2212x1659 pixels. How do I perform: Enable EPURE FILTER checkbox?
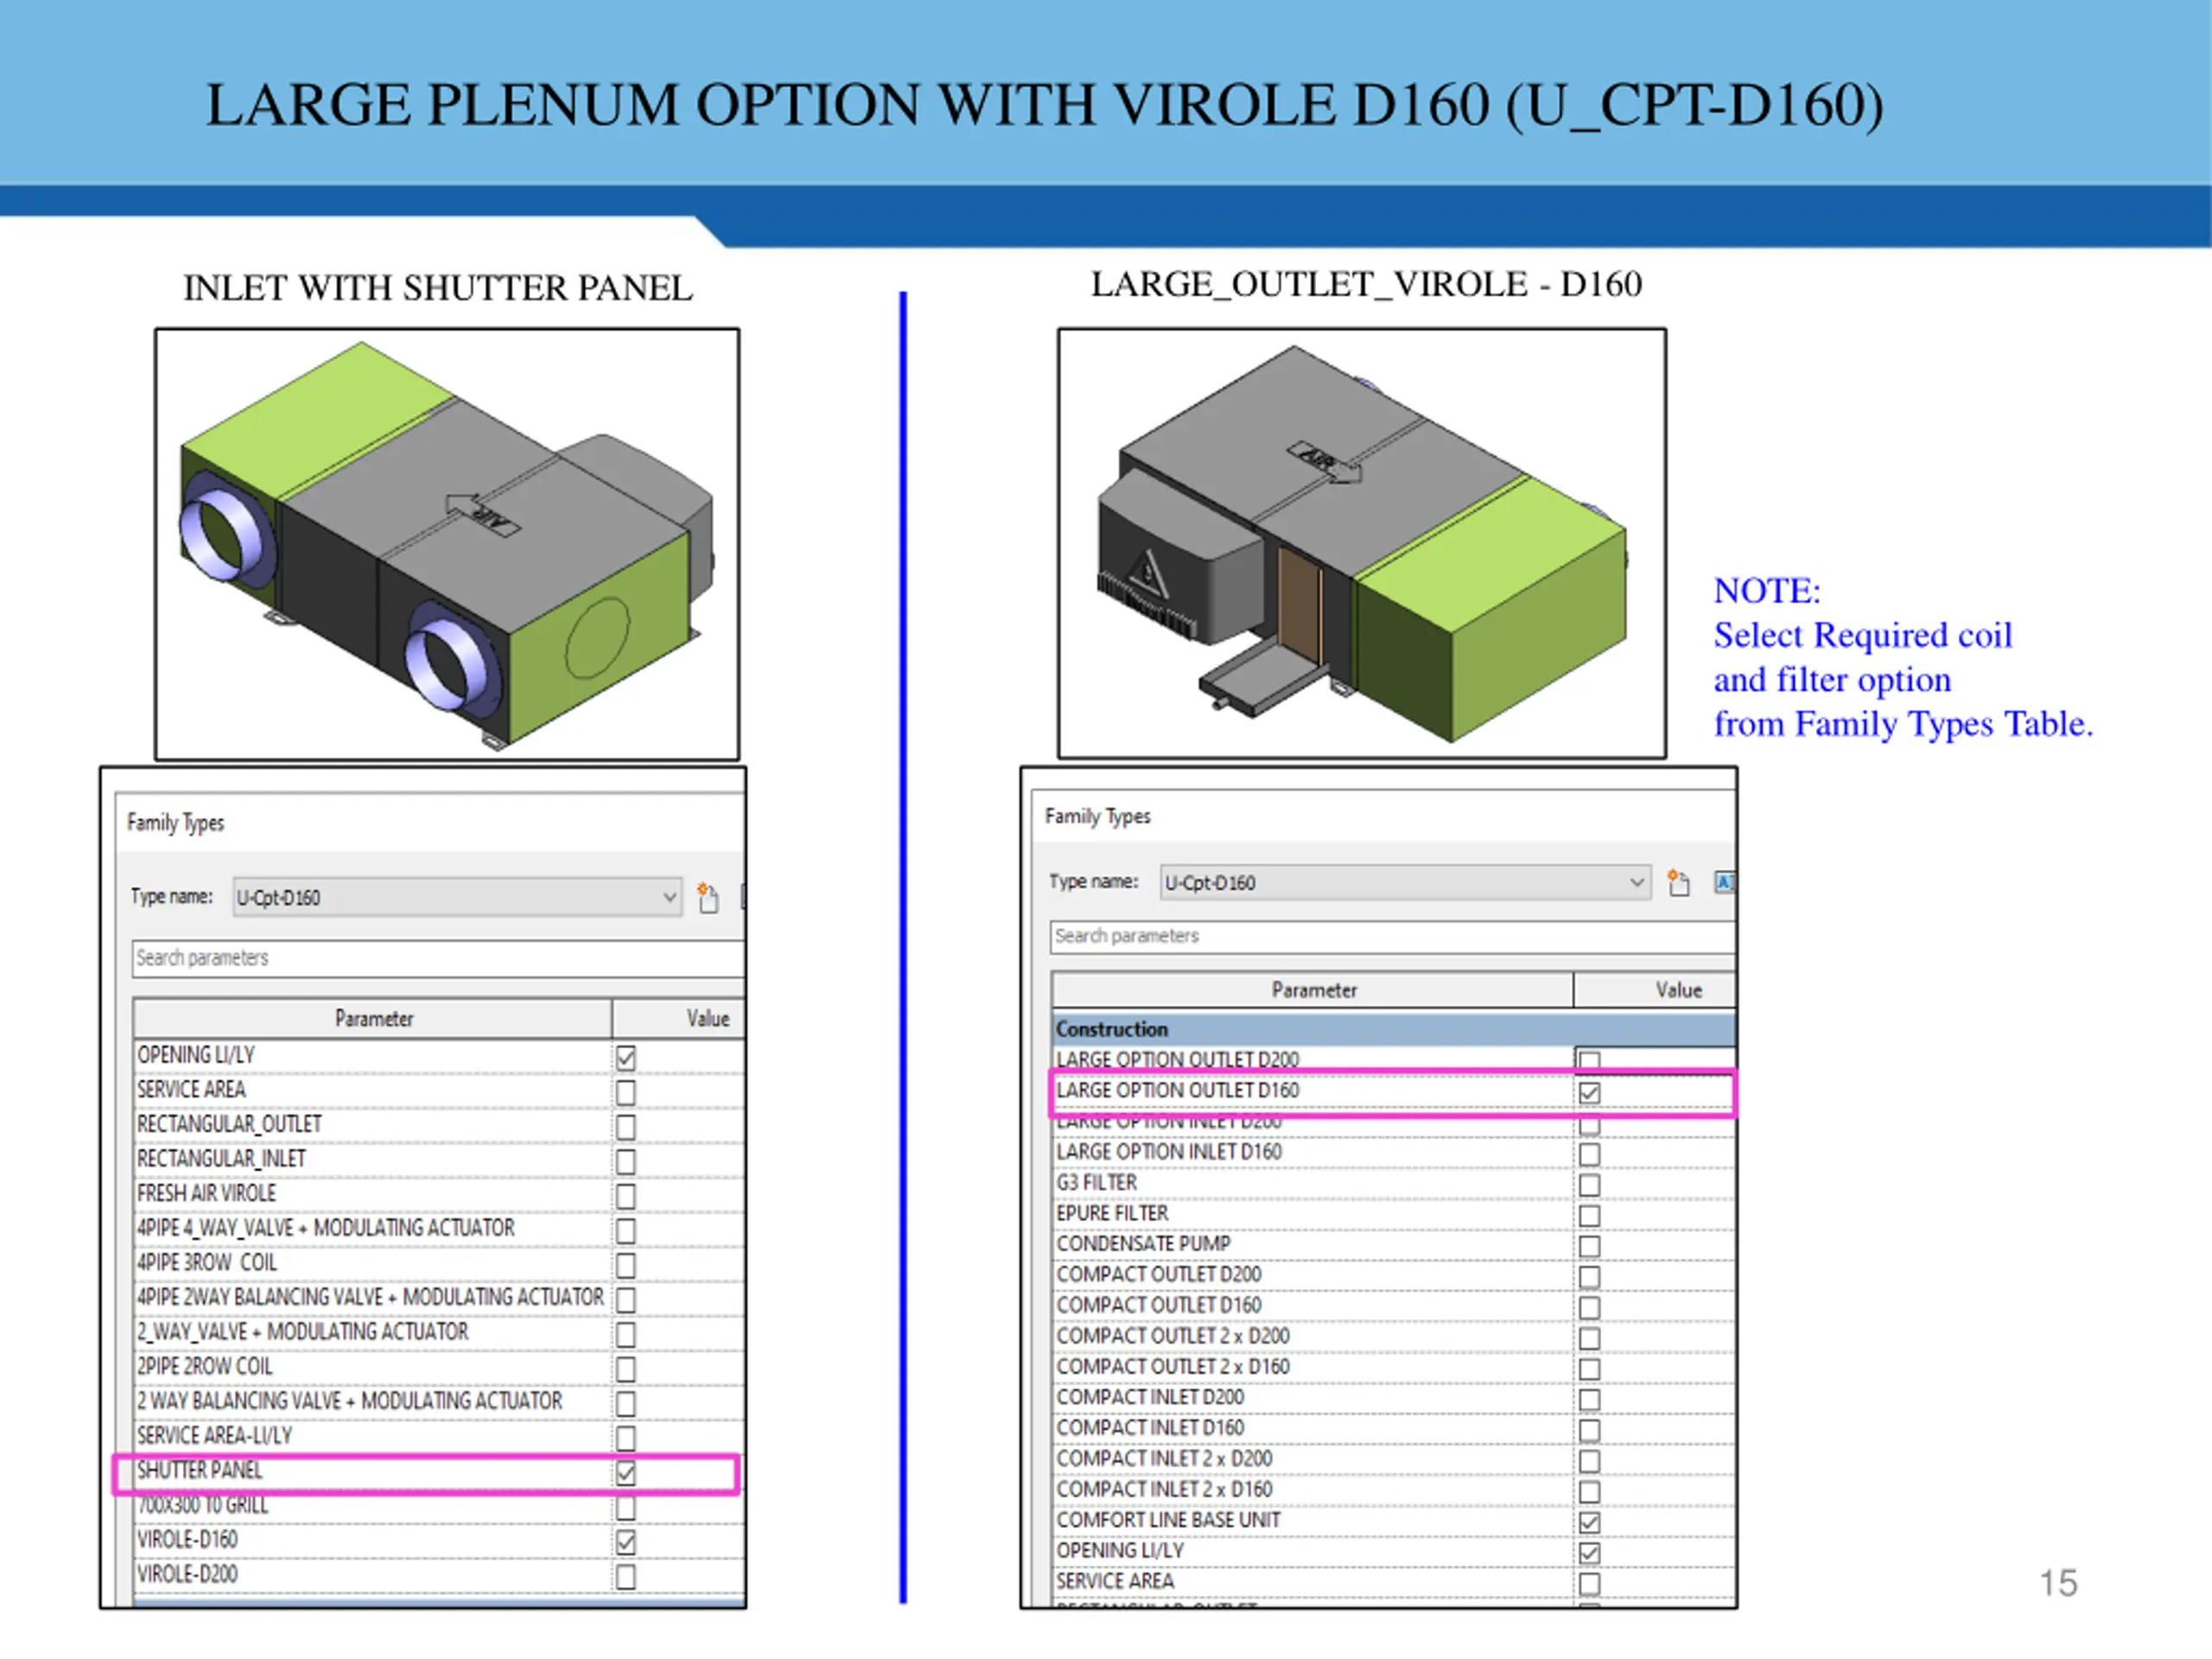(x=1589, y=1215)
